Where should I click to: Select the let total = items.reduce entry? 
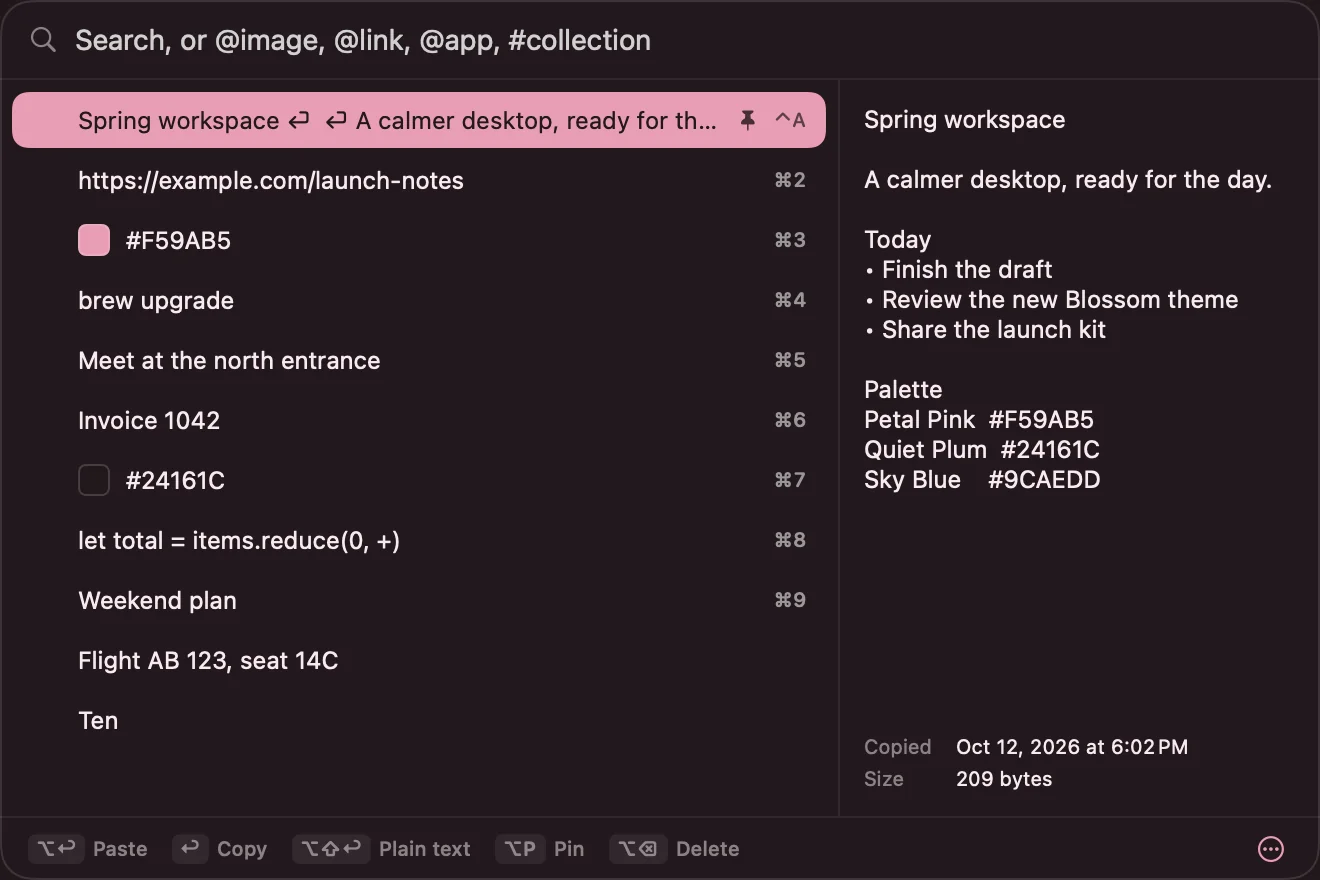pyautogui.click(x=419, y=540)
